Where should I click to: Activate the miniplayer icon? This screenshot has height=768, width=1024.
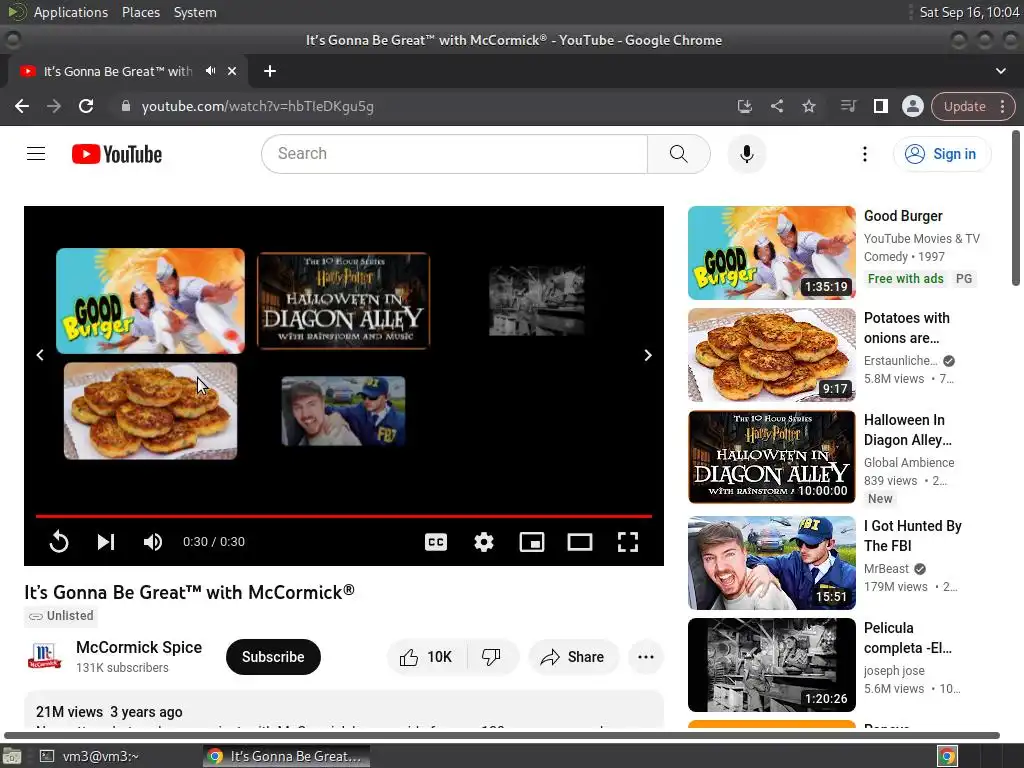click(532, 541)
